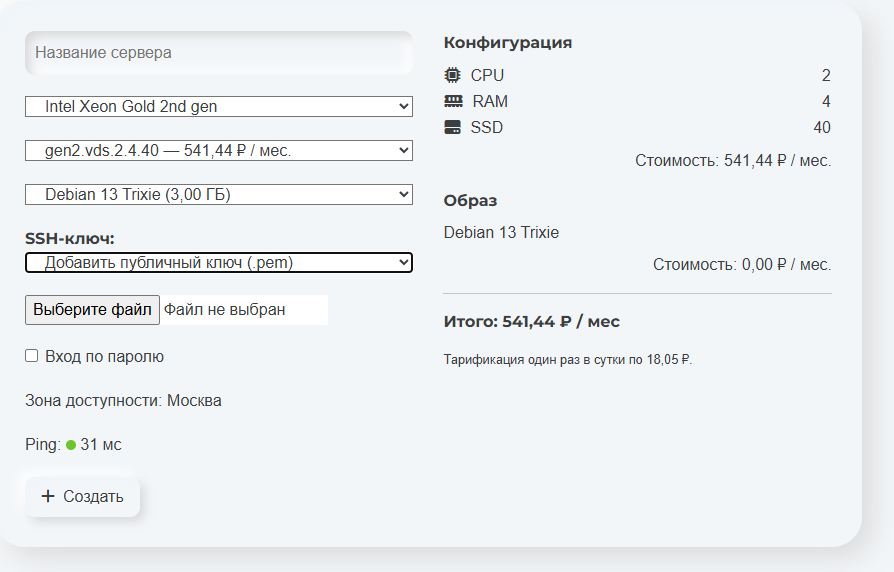Screen dimensions: 894x572
Task: Click the 'Файл не выбран' text
Action: [x=225, y=310]
